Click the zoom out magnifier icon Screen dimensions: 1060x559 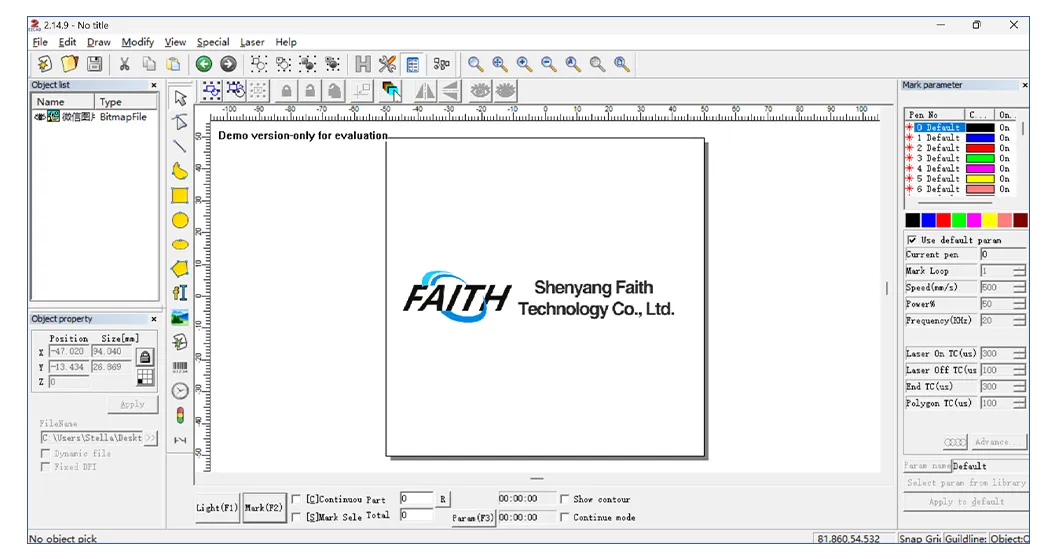point(548,64)
